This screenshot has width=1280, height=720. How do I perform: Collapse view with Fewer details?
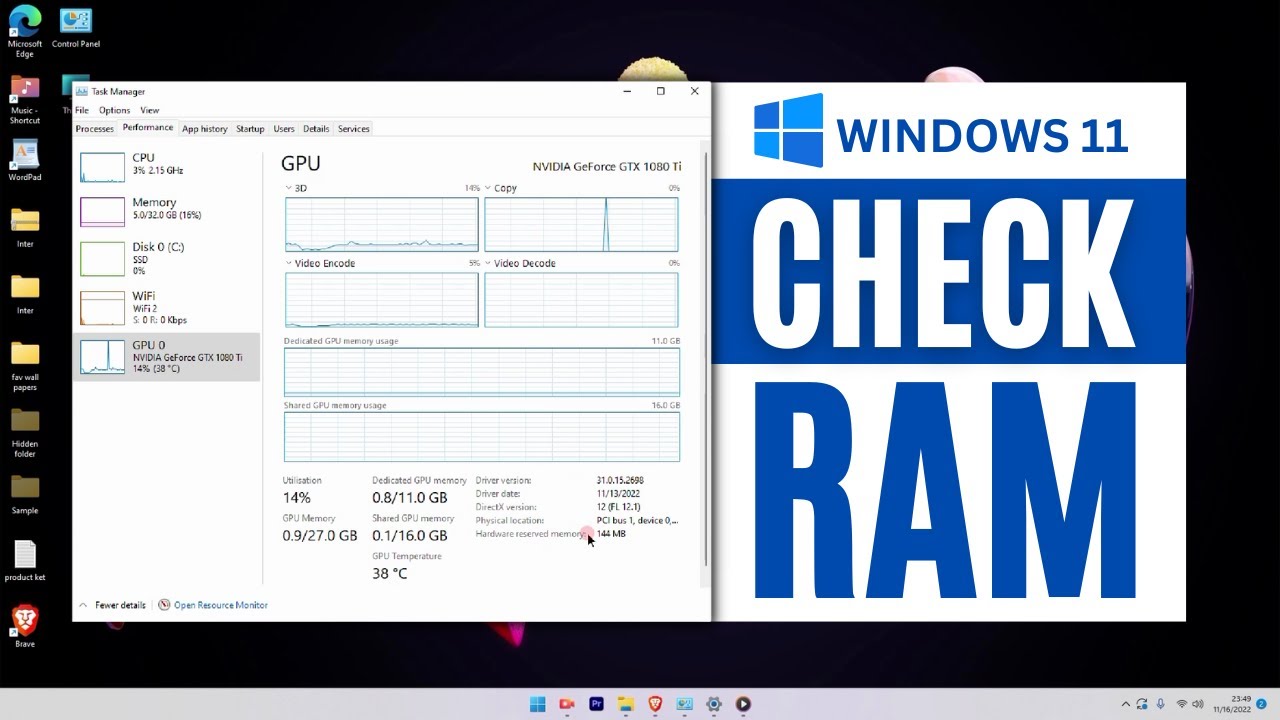112,605
